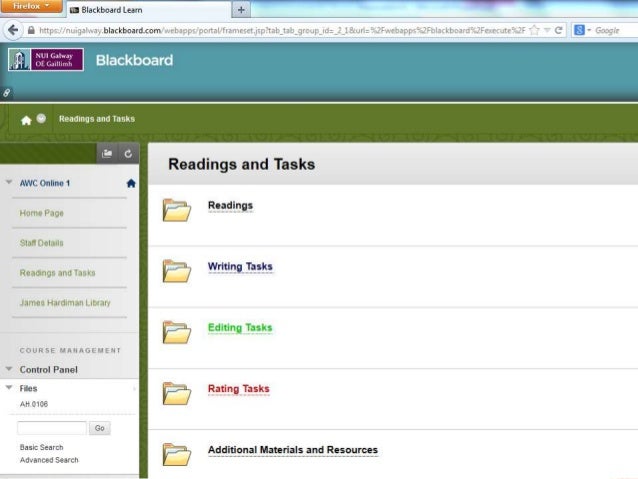Open Readings and Tasks in course menu
The width and height of the screenshot is (638, 479).
[57, 273]
